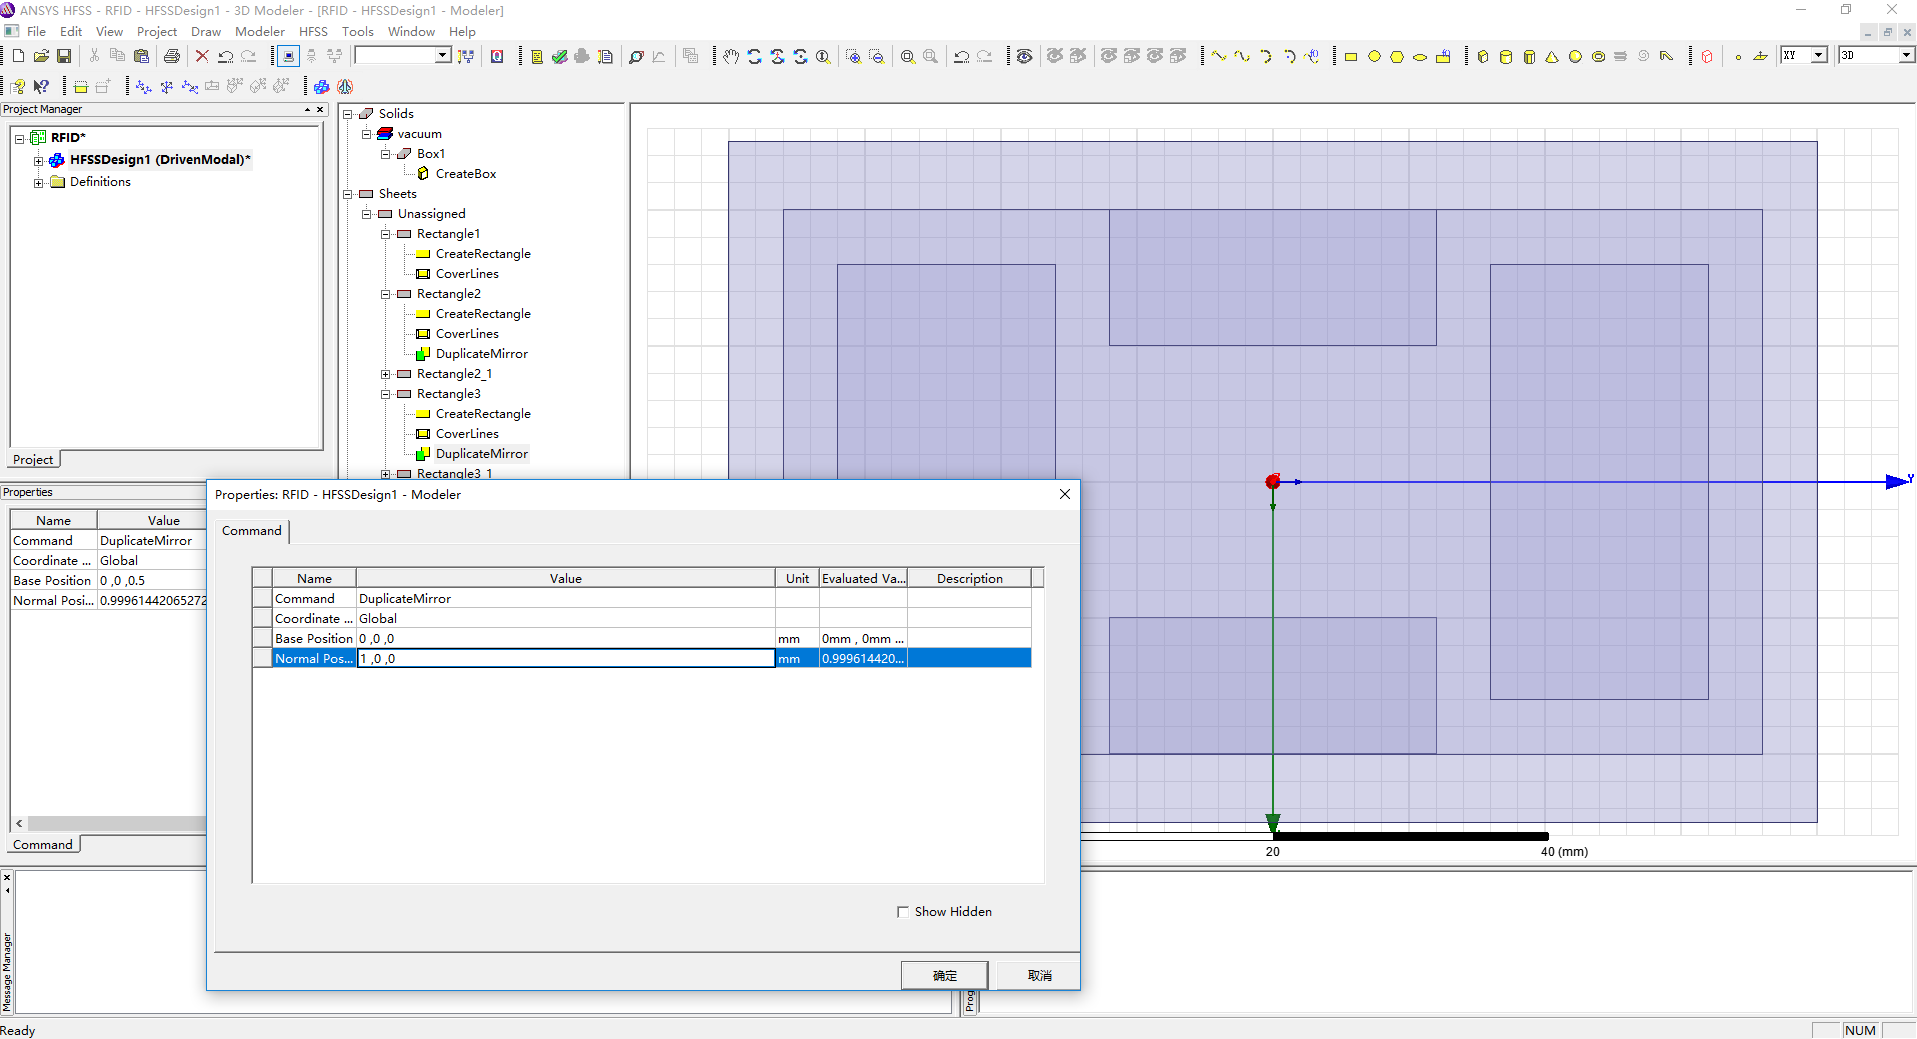Open the XY drawing plane dropdown
The image size is (1917, 1039).
click(x=1818, y=56)
